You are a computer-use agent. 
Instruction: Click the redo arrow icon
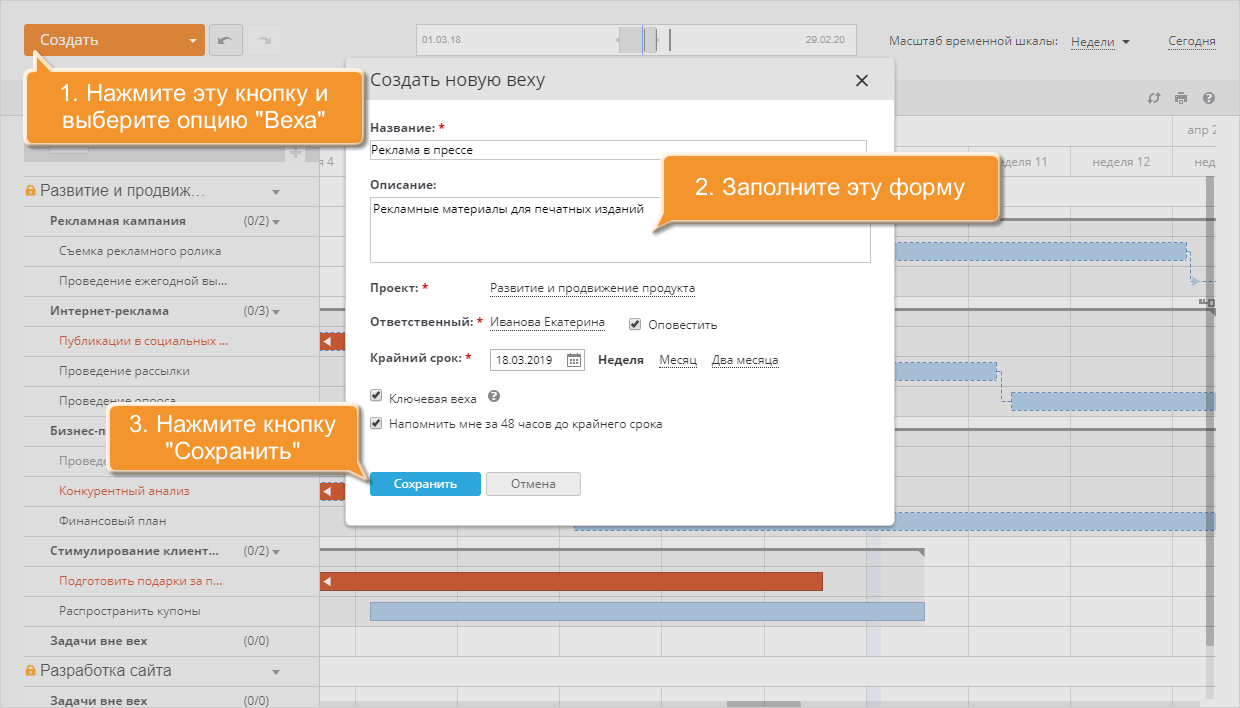coord(264,40)
